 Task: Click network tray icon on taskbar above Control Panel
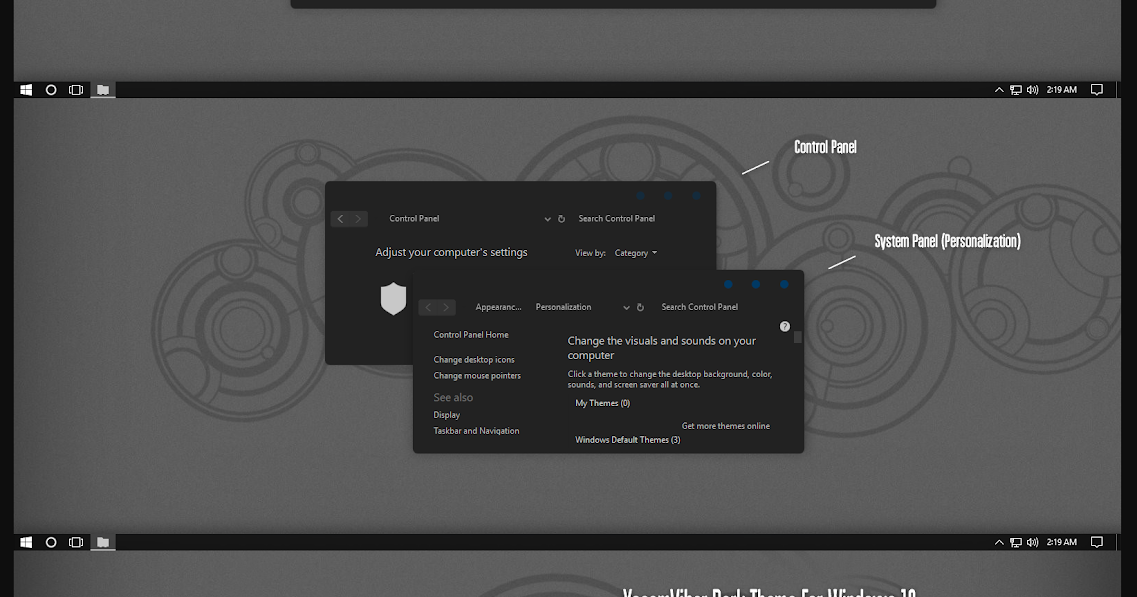1016,90
